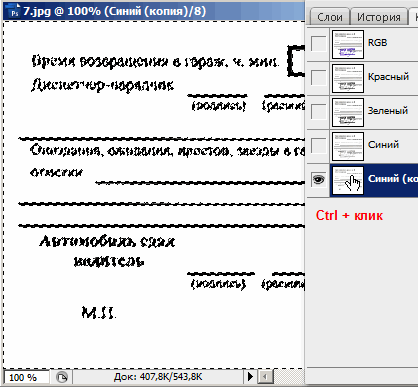The height and width of the screenshot is (387, 418).
Task: Toggle visibility of Синий channel
Action: tap(318, 146)
